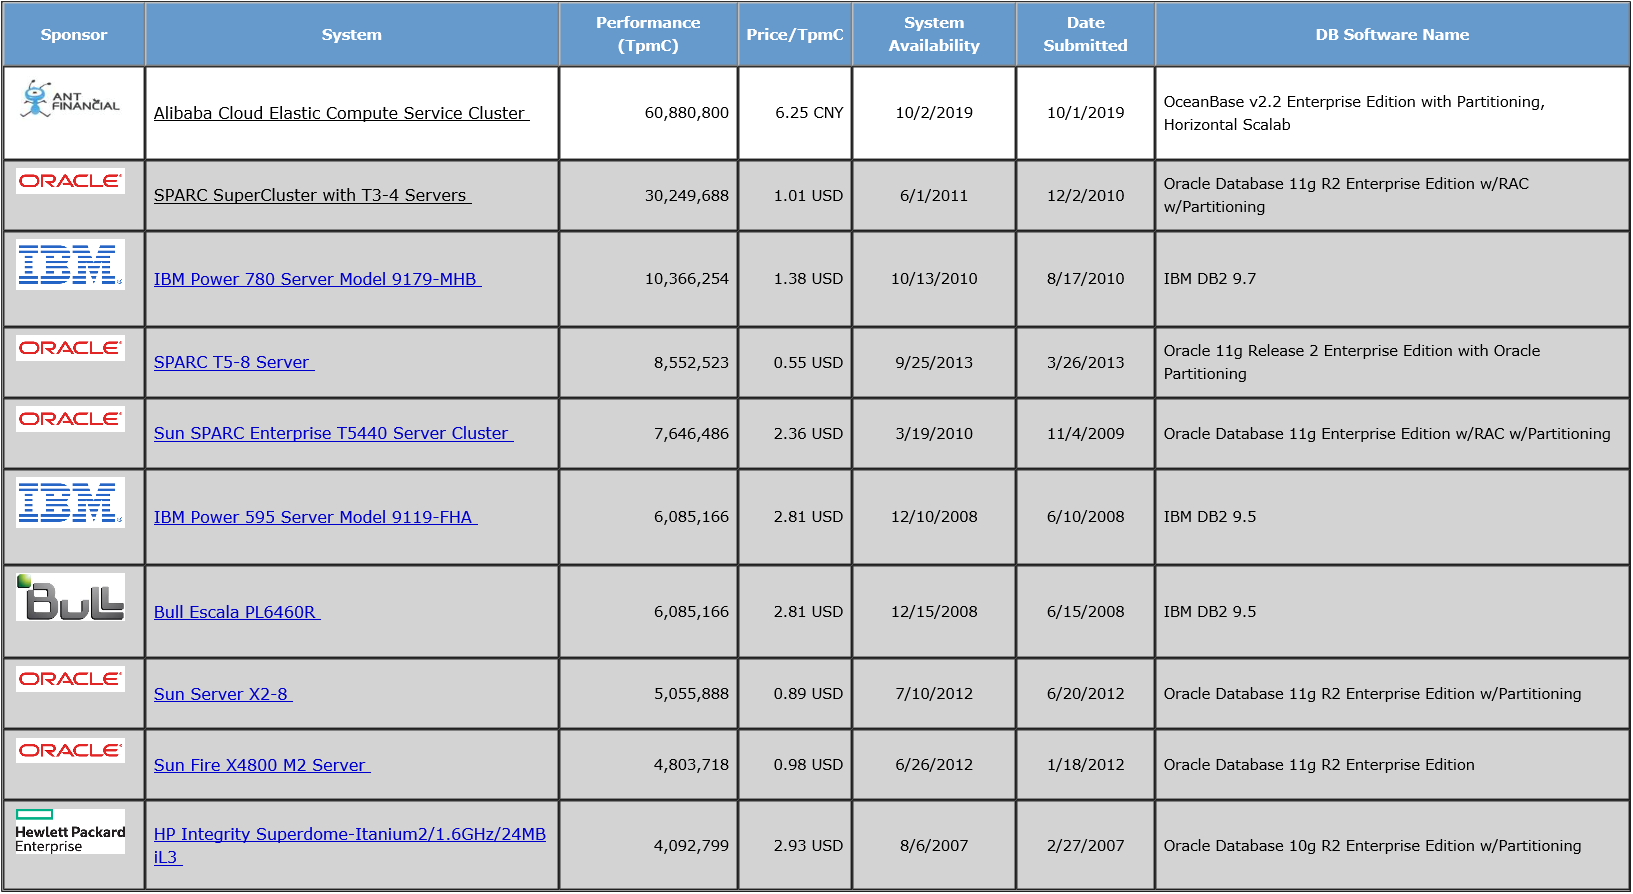The width and height of the screenshot is (1633, 894).
Task: Select the 12/10/2008 availability date
Action: point(934,517)
